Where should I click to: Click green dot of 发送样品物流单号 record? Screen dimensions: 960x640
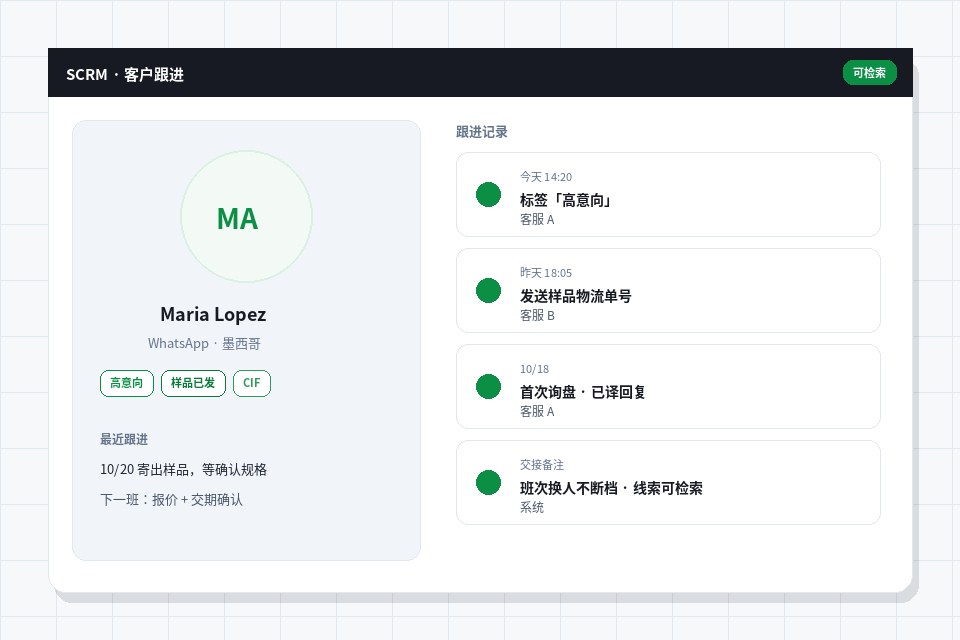tap(489, 290)
